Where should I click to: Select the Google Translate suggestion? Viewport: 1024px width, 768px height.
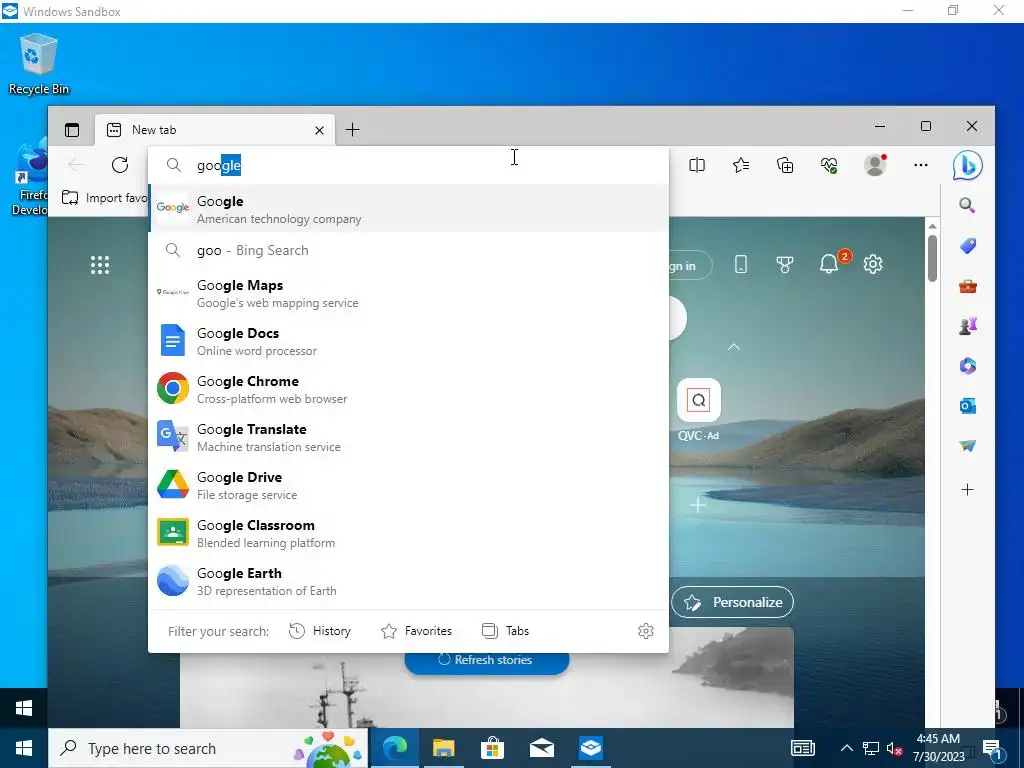[x=409, y=438]
